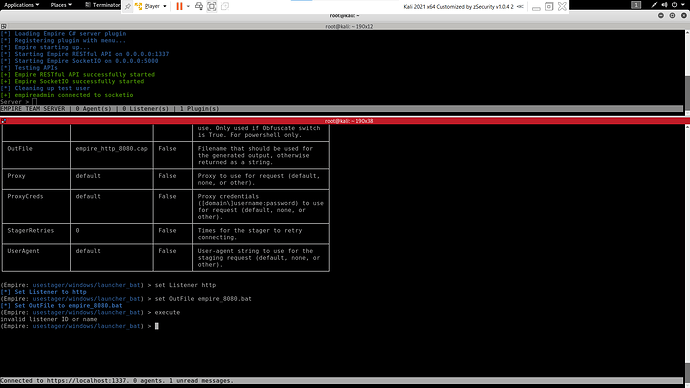Screen dimensions: 690x388
Task: Click the Unity mode icon
Action: tap(225, 6)
